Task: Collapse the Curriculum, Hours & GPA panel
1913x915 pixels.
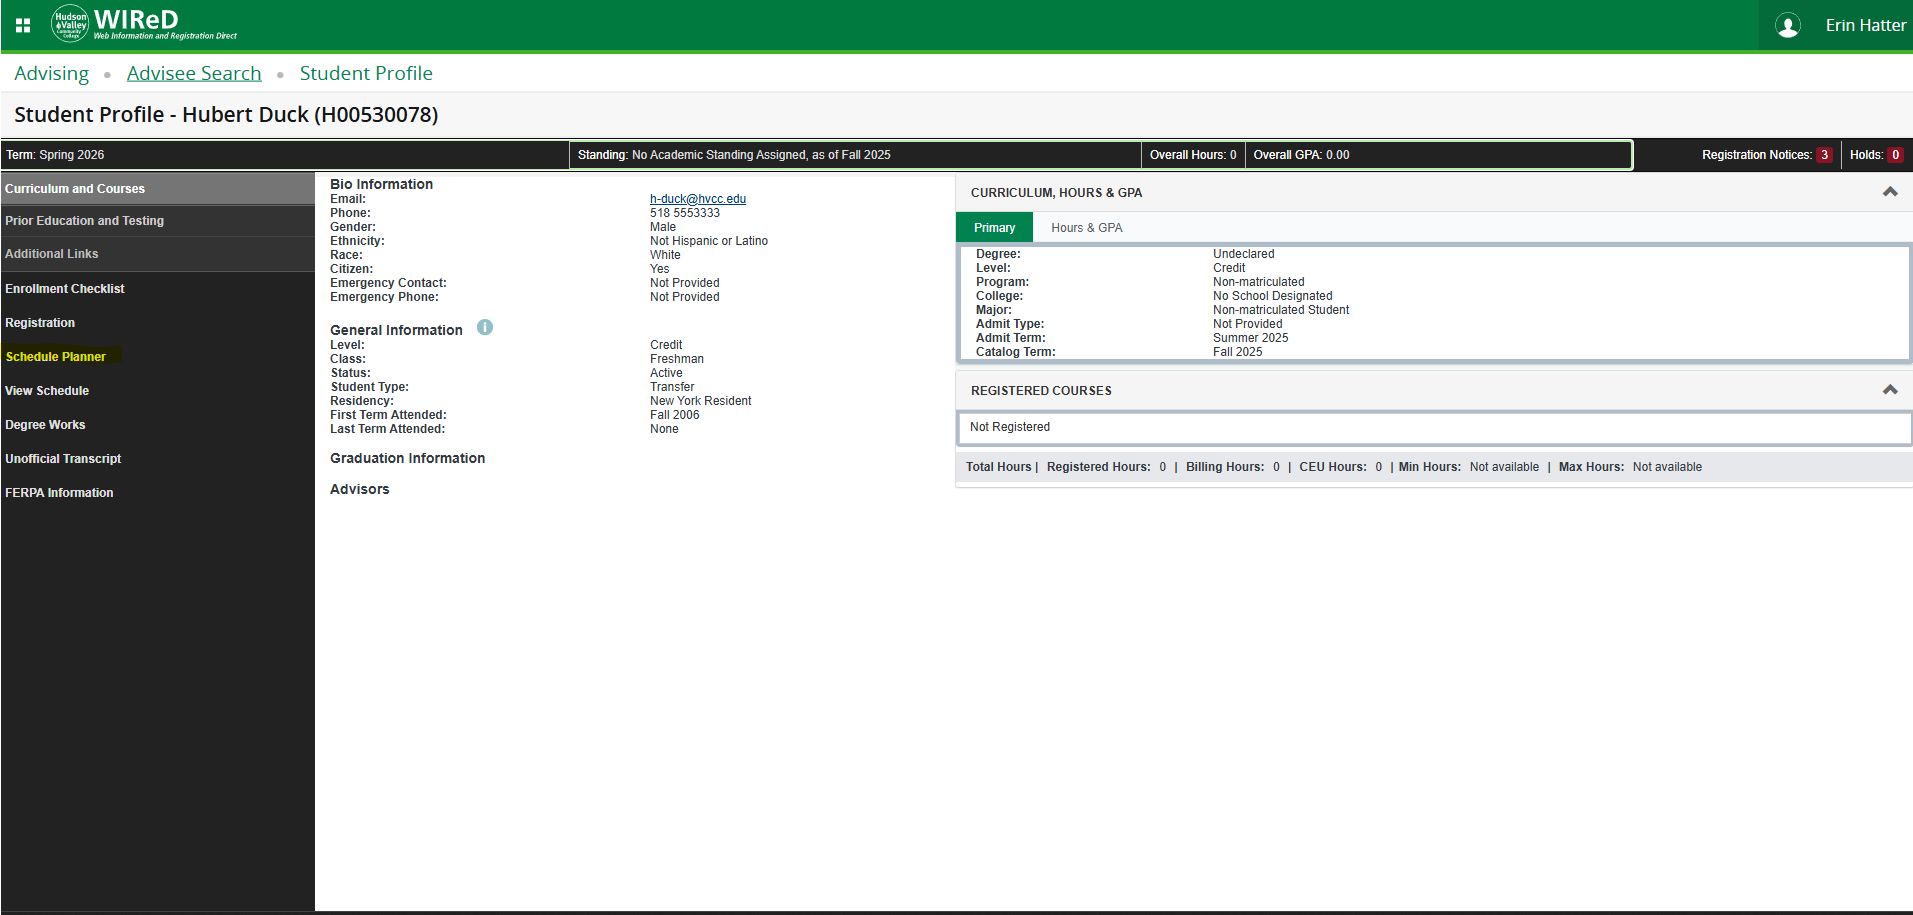Action: (x=1889, y=192)
